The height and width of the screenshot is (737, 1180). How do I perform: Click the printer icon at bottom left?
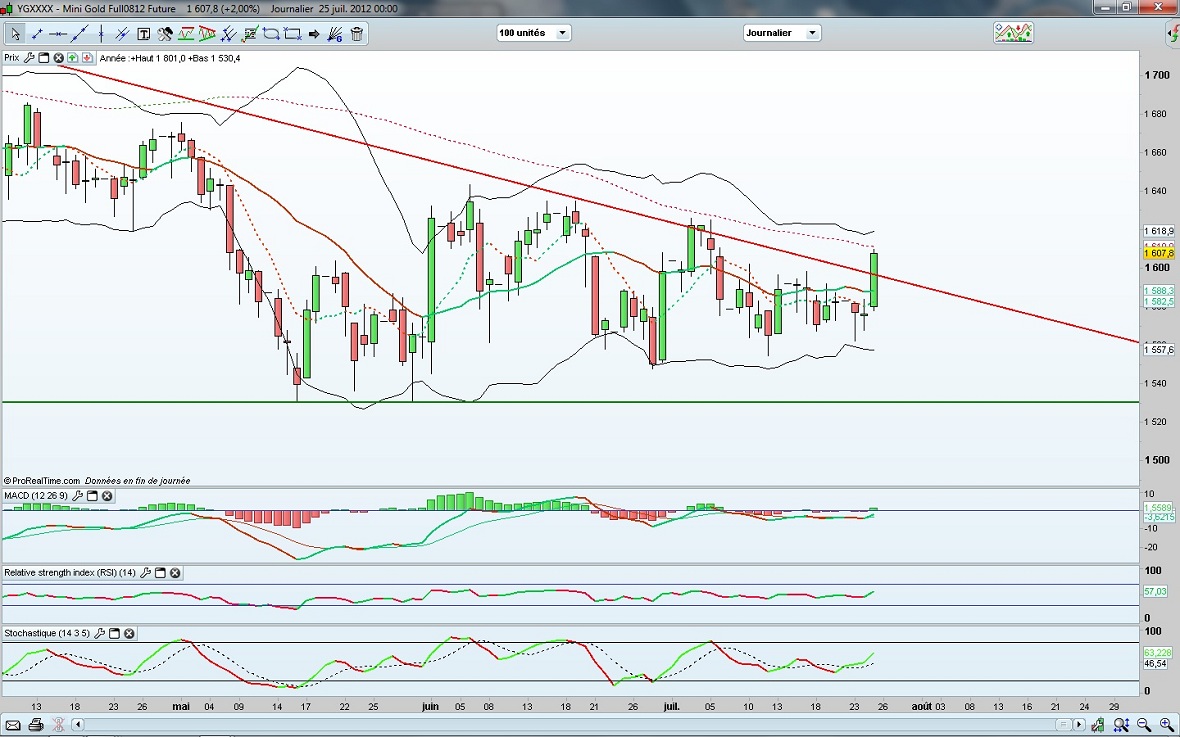[x=36, y=725]
